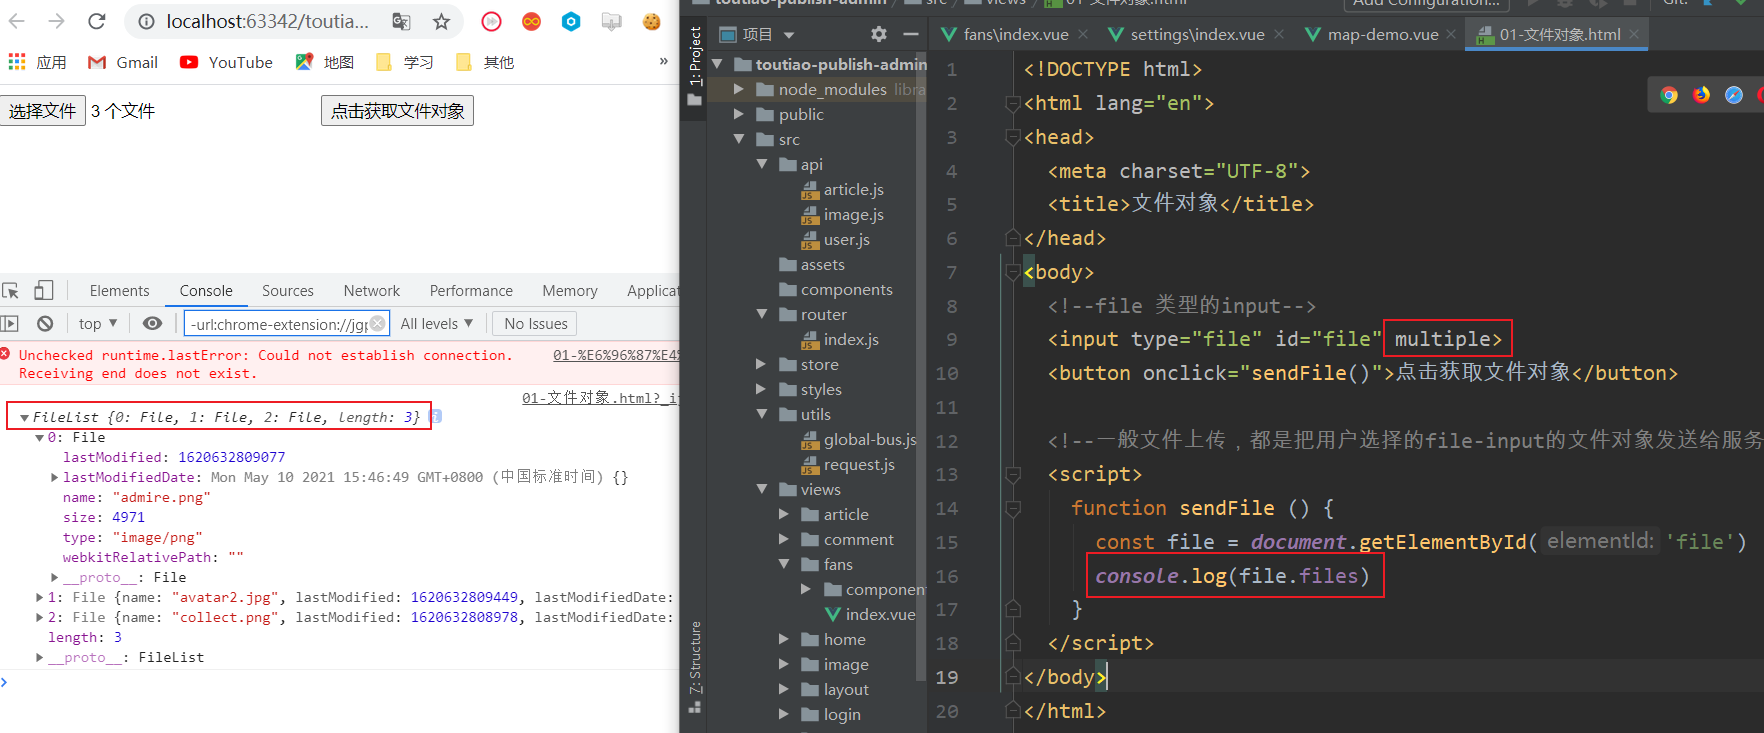Screen dimensions: 1764x733
Task: Open project panel settings gear
Action: click(878, 35)
